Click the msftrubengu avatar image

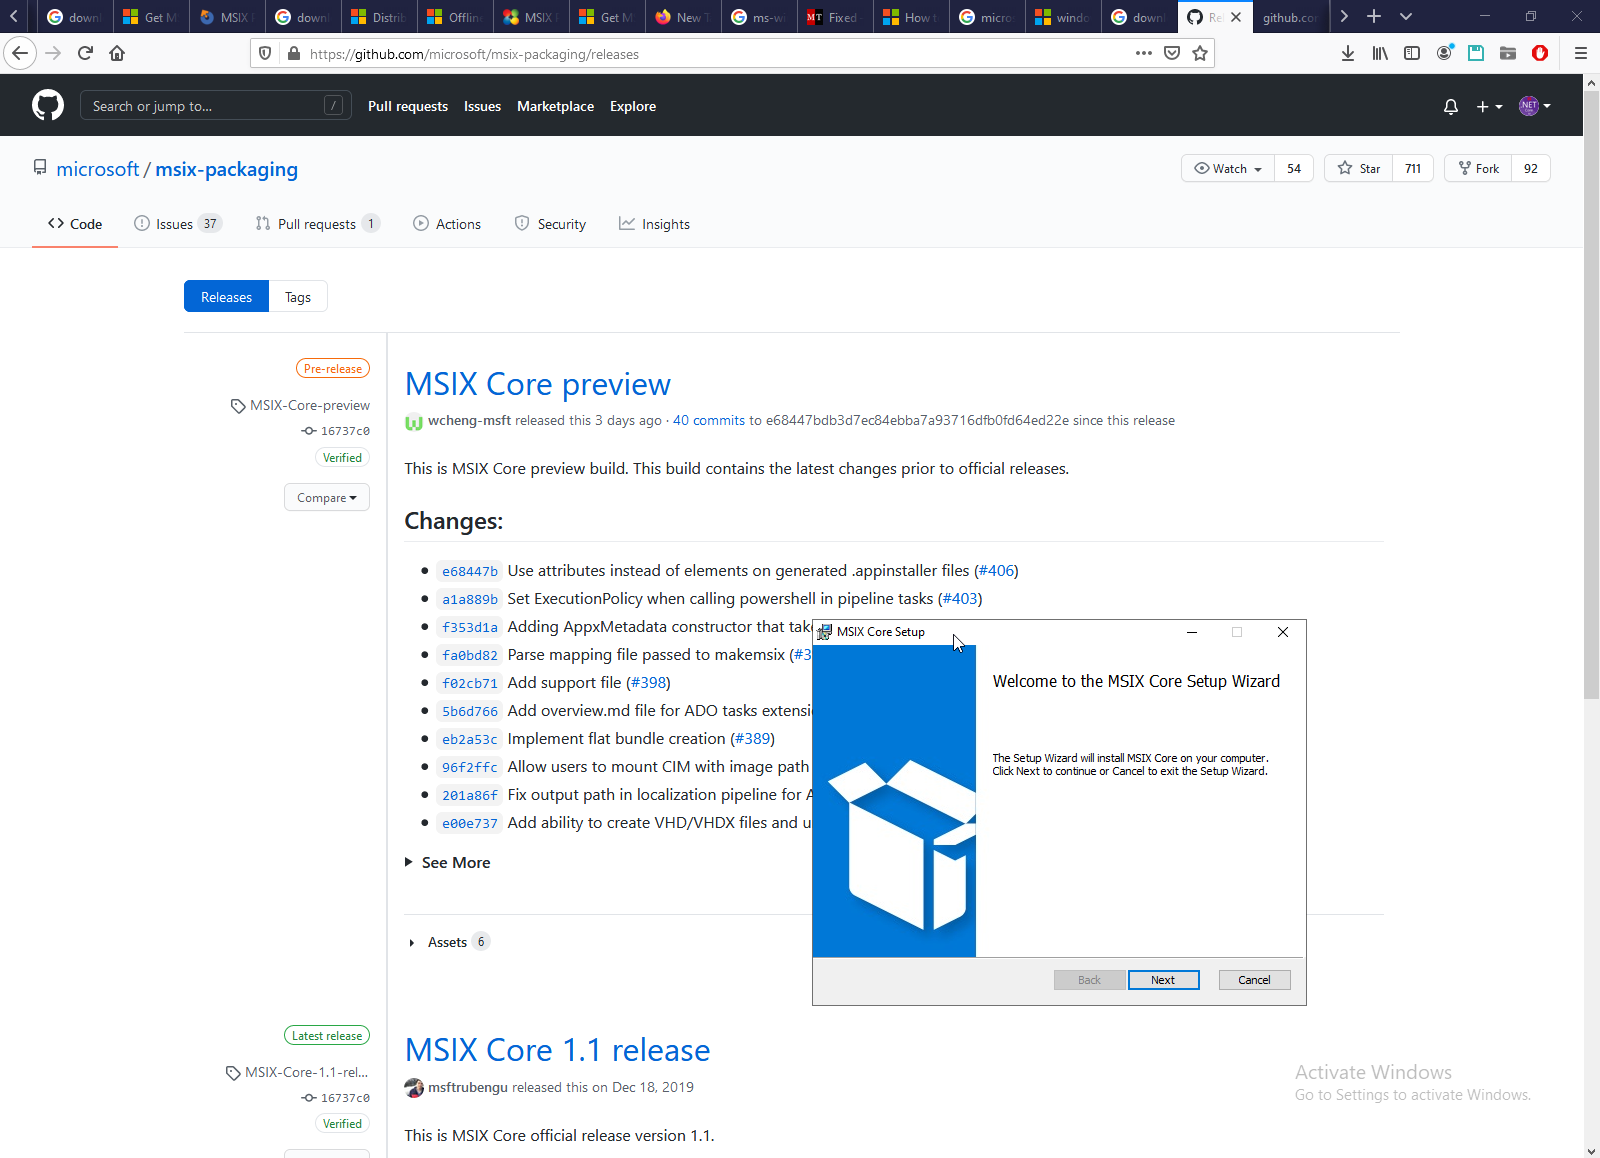tap(414, 1088)
